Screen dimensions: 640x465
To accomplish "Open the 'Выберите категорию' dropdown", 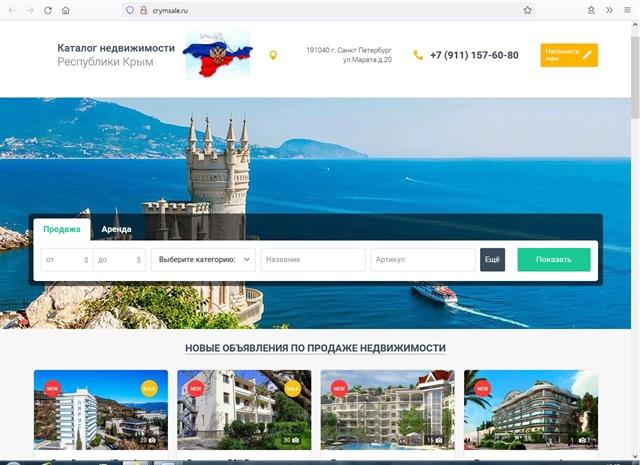I will (x=203, y=260).
